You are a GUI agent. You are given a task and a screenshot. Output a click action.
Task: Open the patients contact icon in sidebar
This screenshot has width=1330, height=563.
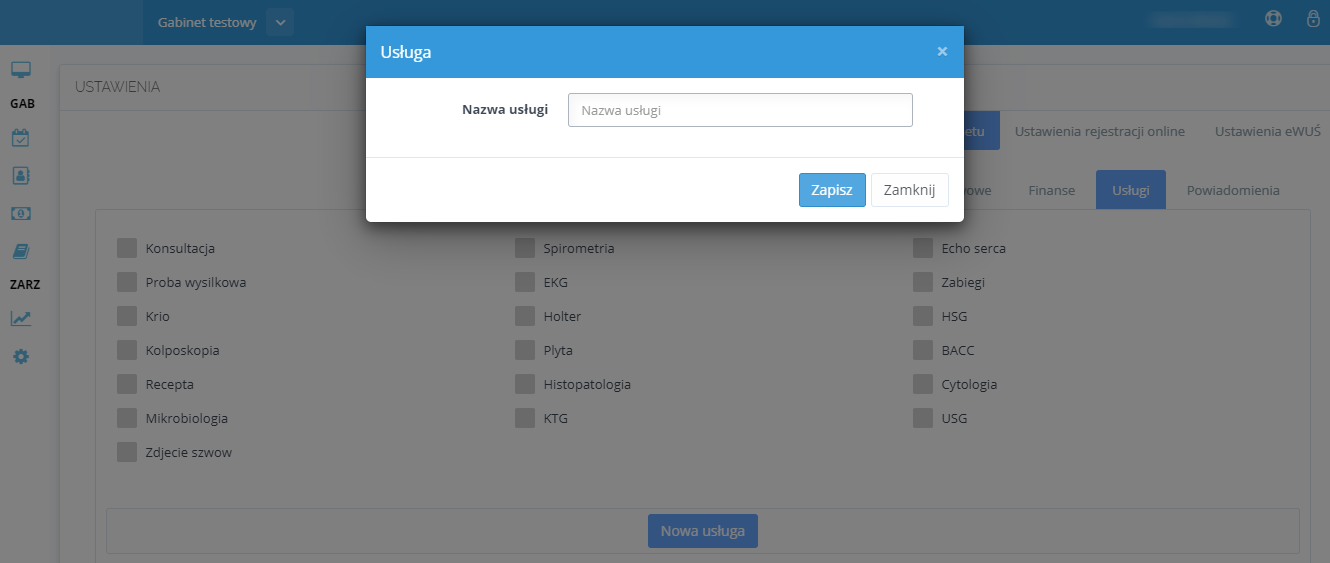(21, 175)
